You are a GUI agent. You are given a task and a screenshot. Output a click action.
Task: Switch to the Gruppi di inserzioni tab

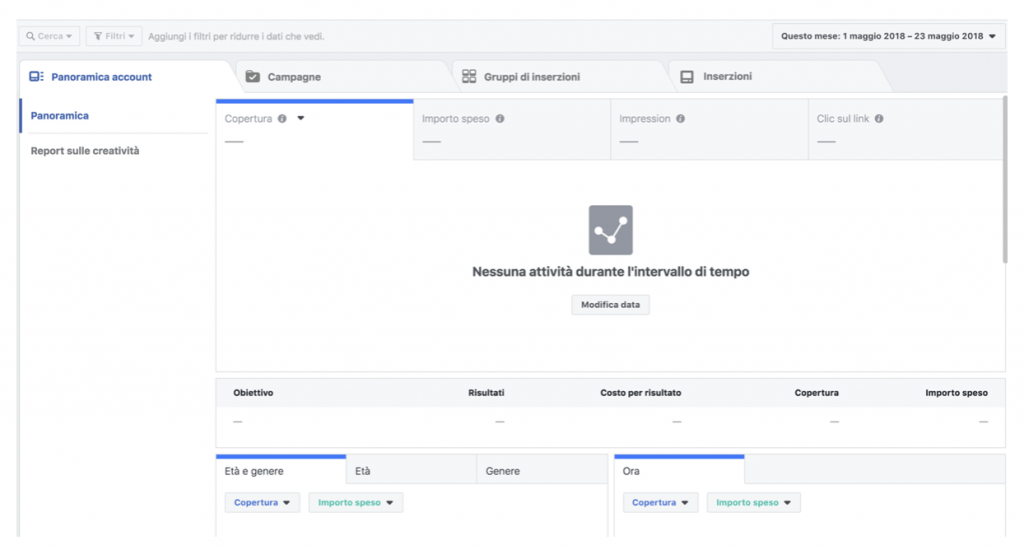559,76
